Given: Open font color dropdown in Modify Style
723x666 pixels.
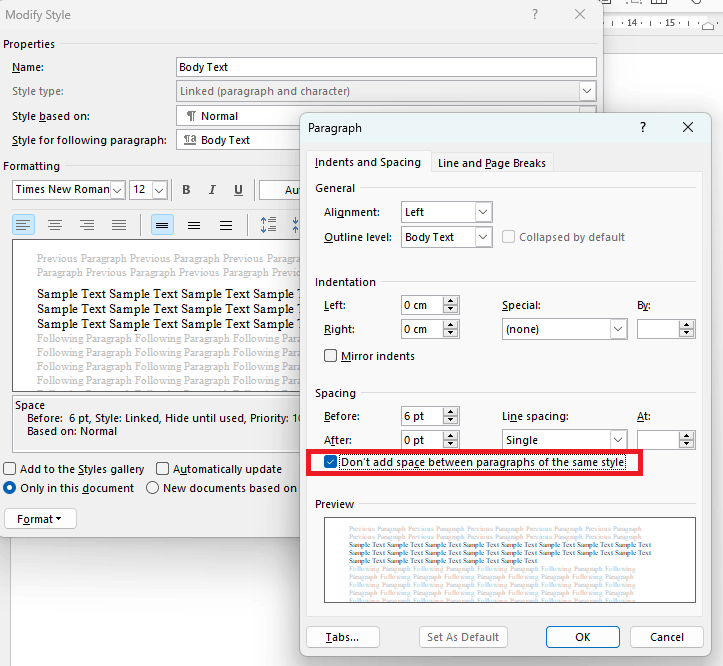Looking at the screenshot, I should pos(279,190).
